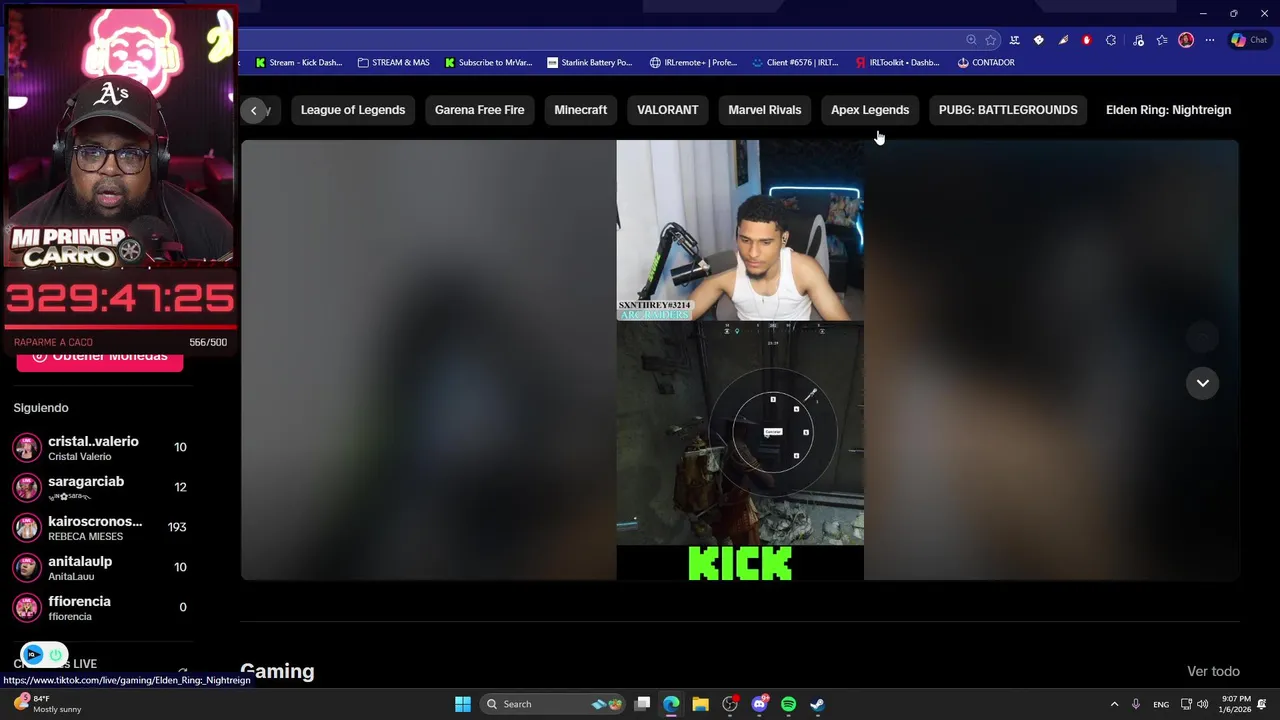Select the League of Legends category
The width and height of the screenshot is (1280, 720).
click(x=353, y=110)
